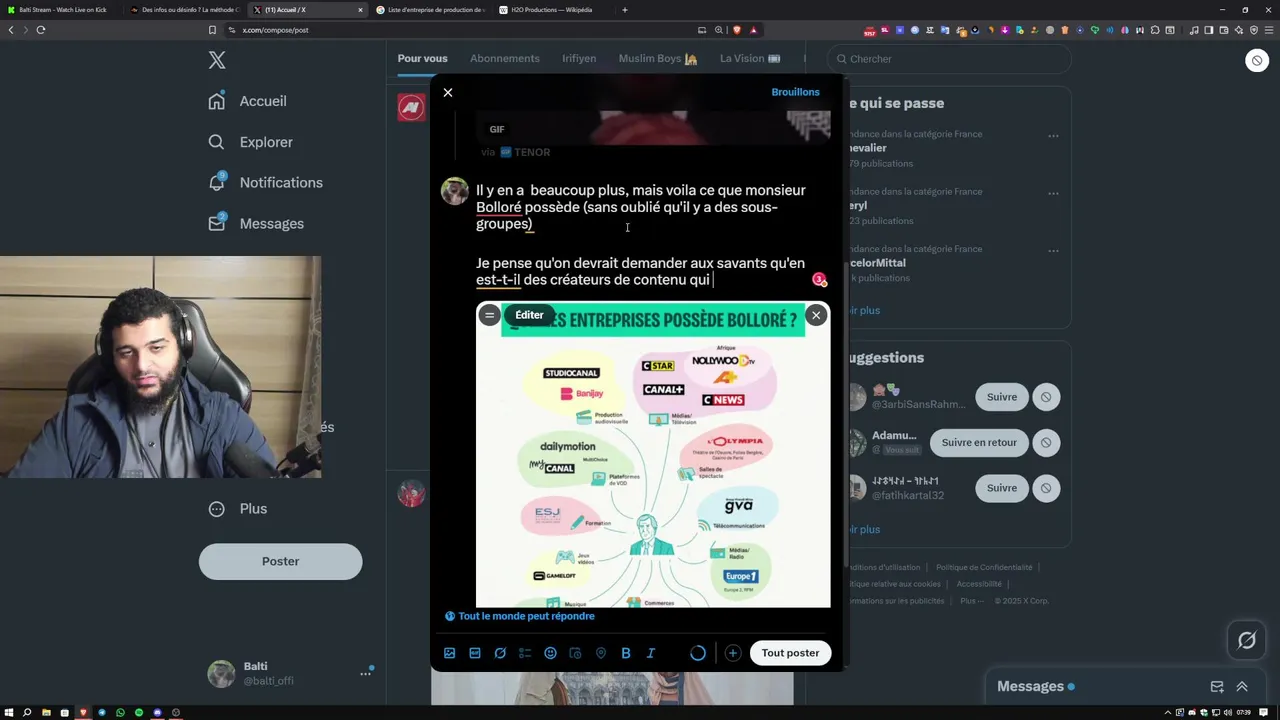Switch to Kick Balti Stream browser tab
The height and width of the screenshot is (720, 1280).
[62, 10]
